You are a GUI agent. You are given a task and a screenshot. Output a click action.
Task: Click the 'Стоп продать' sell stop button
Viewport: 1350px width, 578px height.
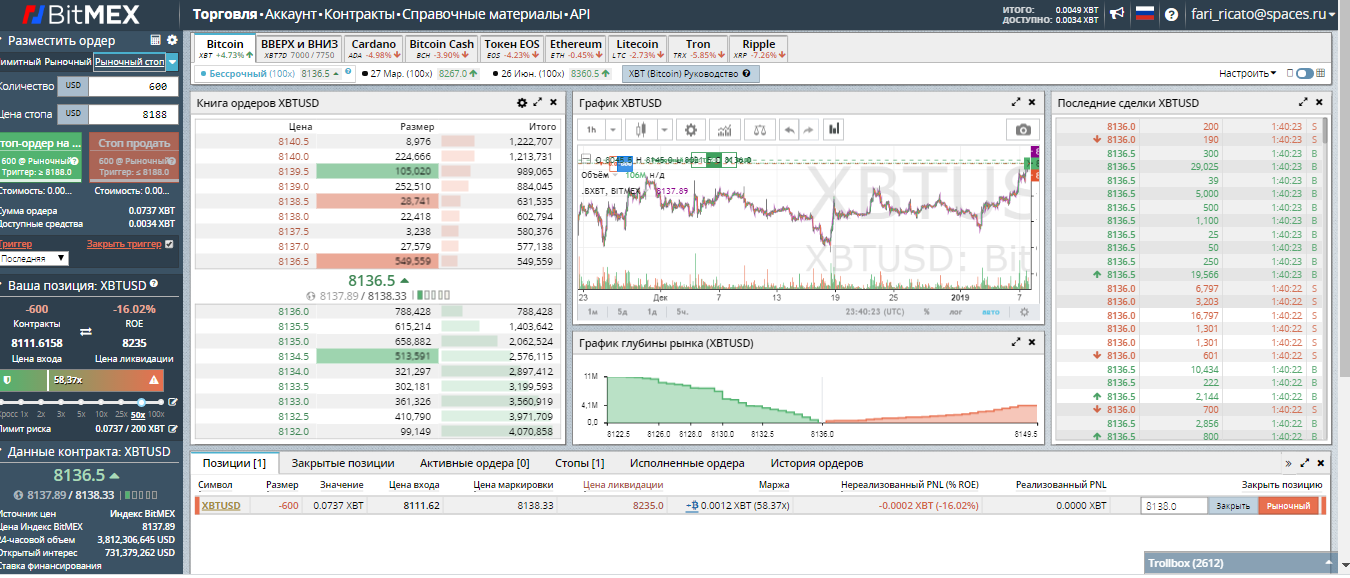click(x=133, y=156)
